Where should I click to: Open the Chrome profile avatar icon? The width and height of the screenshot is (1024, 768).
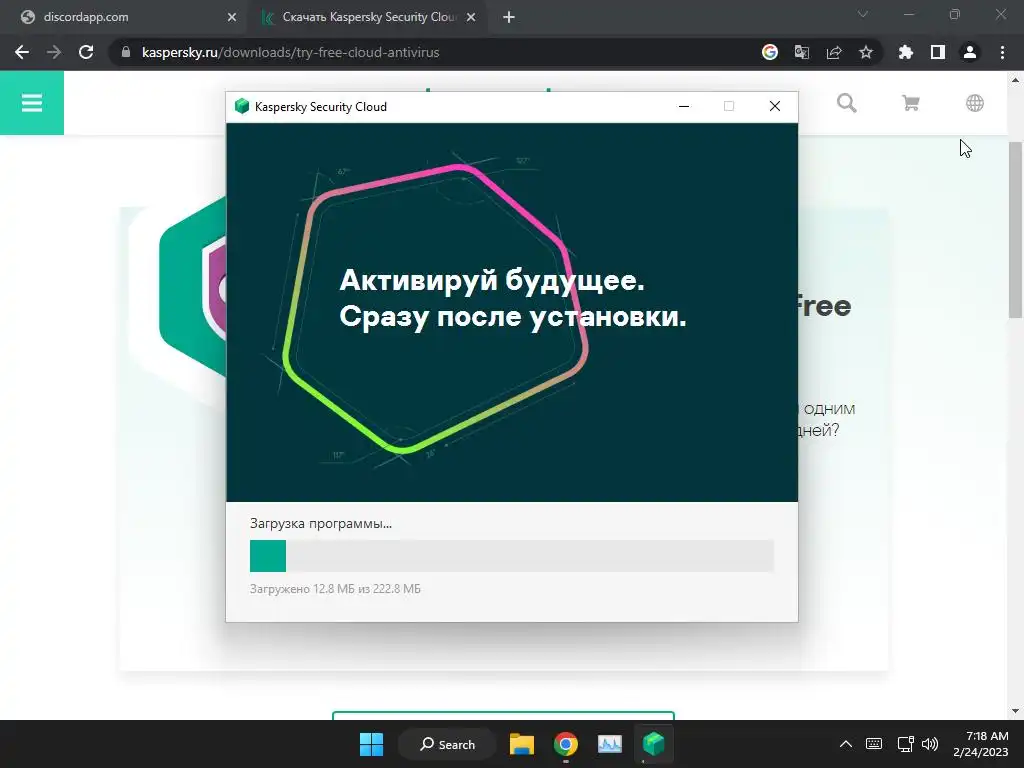coord(970,52)
